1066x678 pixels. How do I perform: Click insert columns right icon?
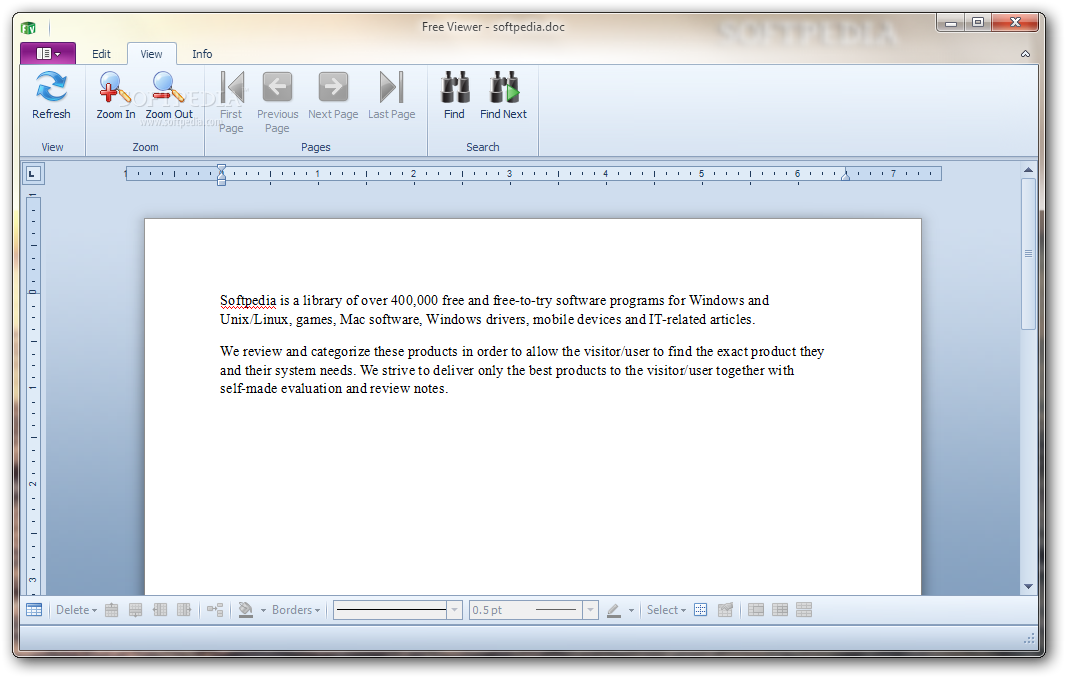click(184, 610)
